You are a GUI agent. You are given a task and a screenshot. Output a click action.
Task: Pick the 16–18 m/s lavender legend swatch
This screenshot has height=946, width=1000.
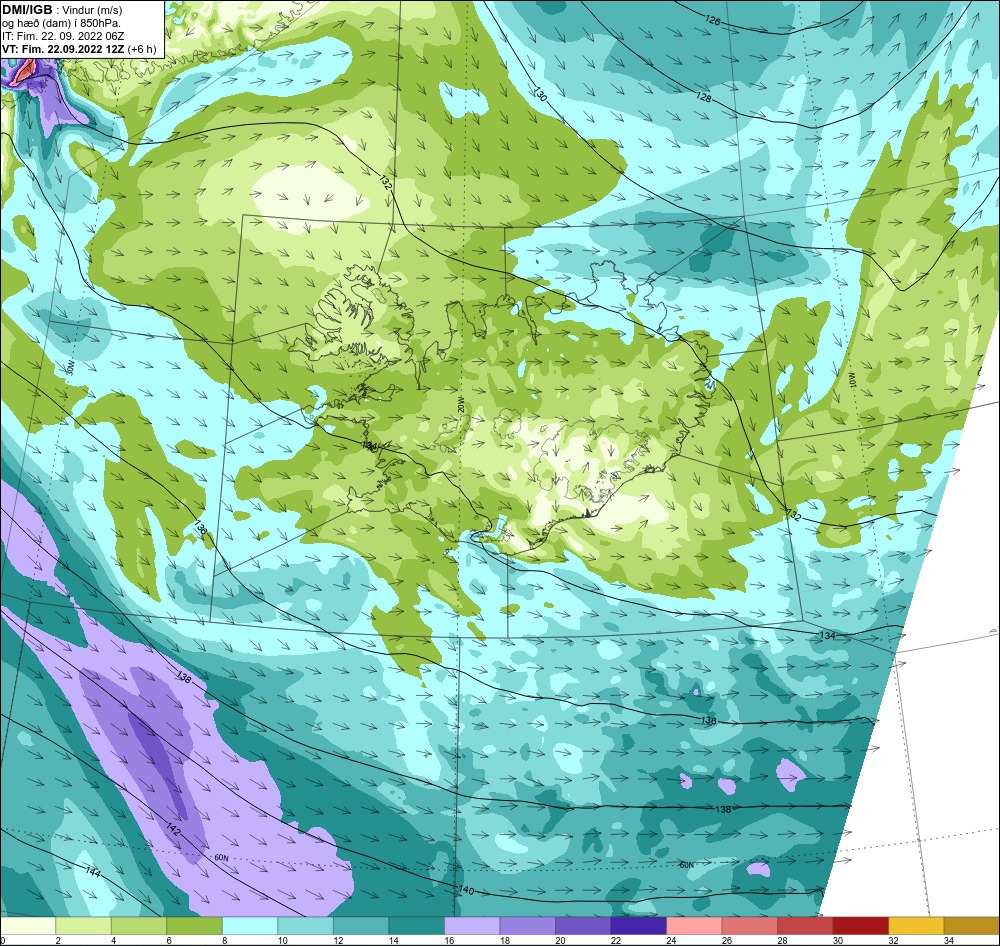(x=472, y=925)
